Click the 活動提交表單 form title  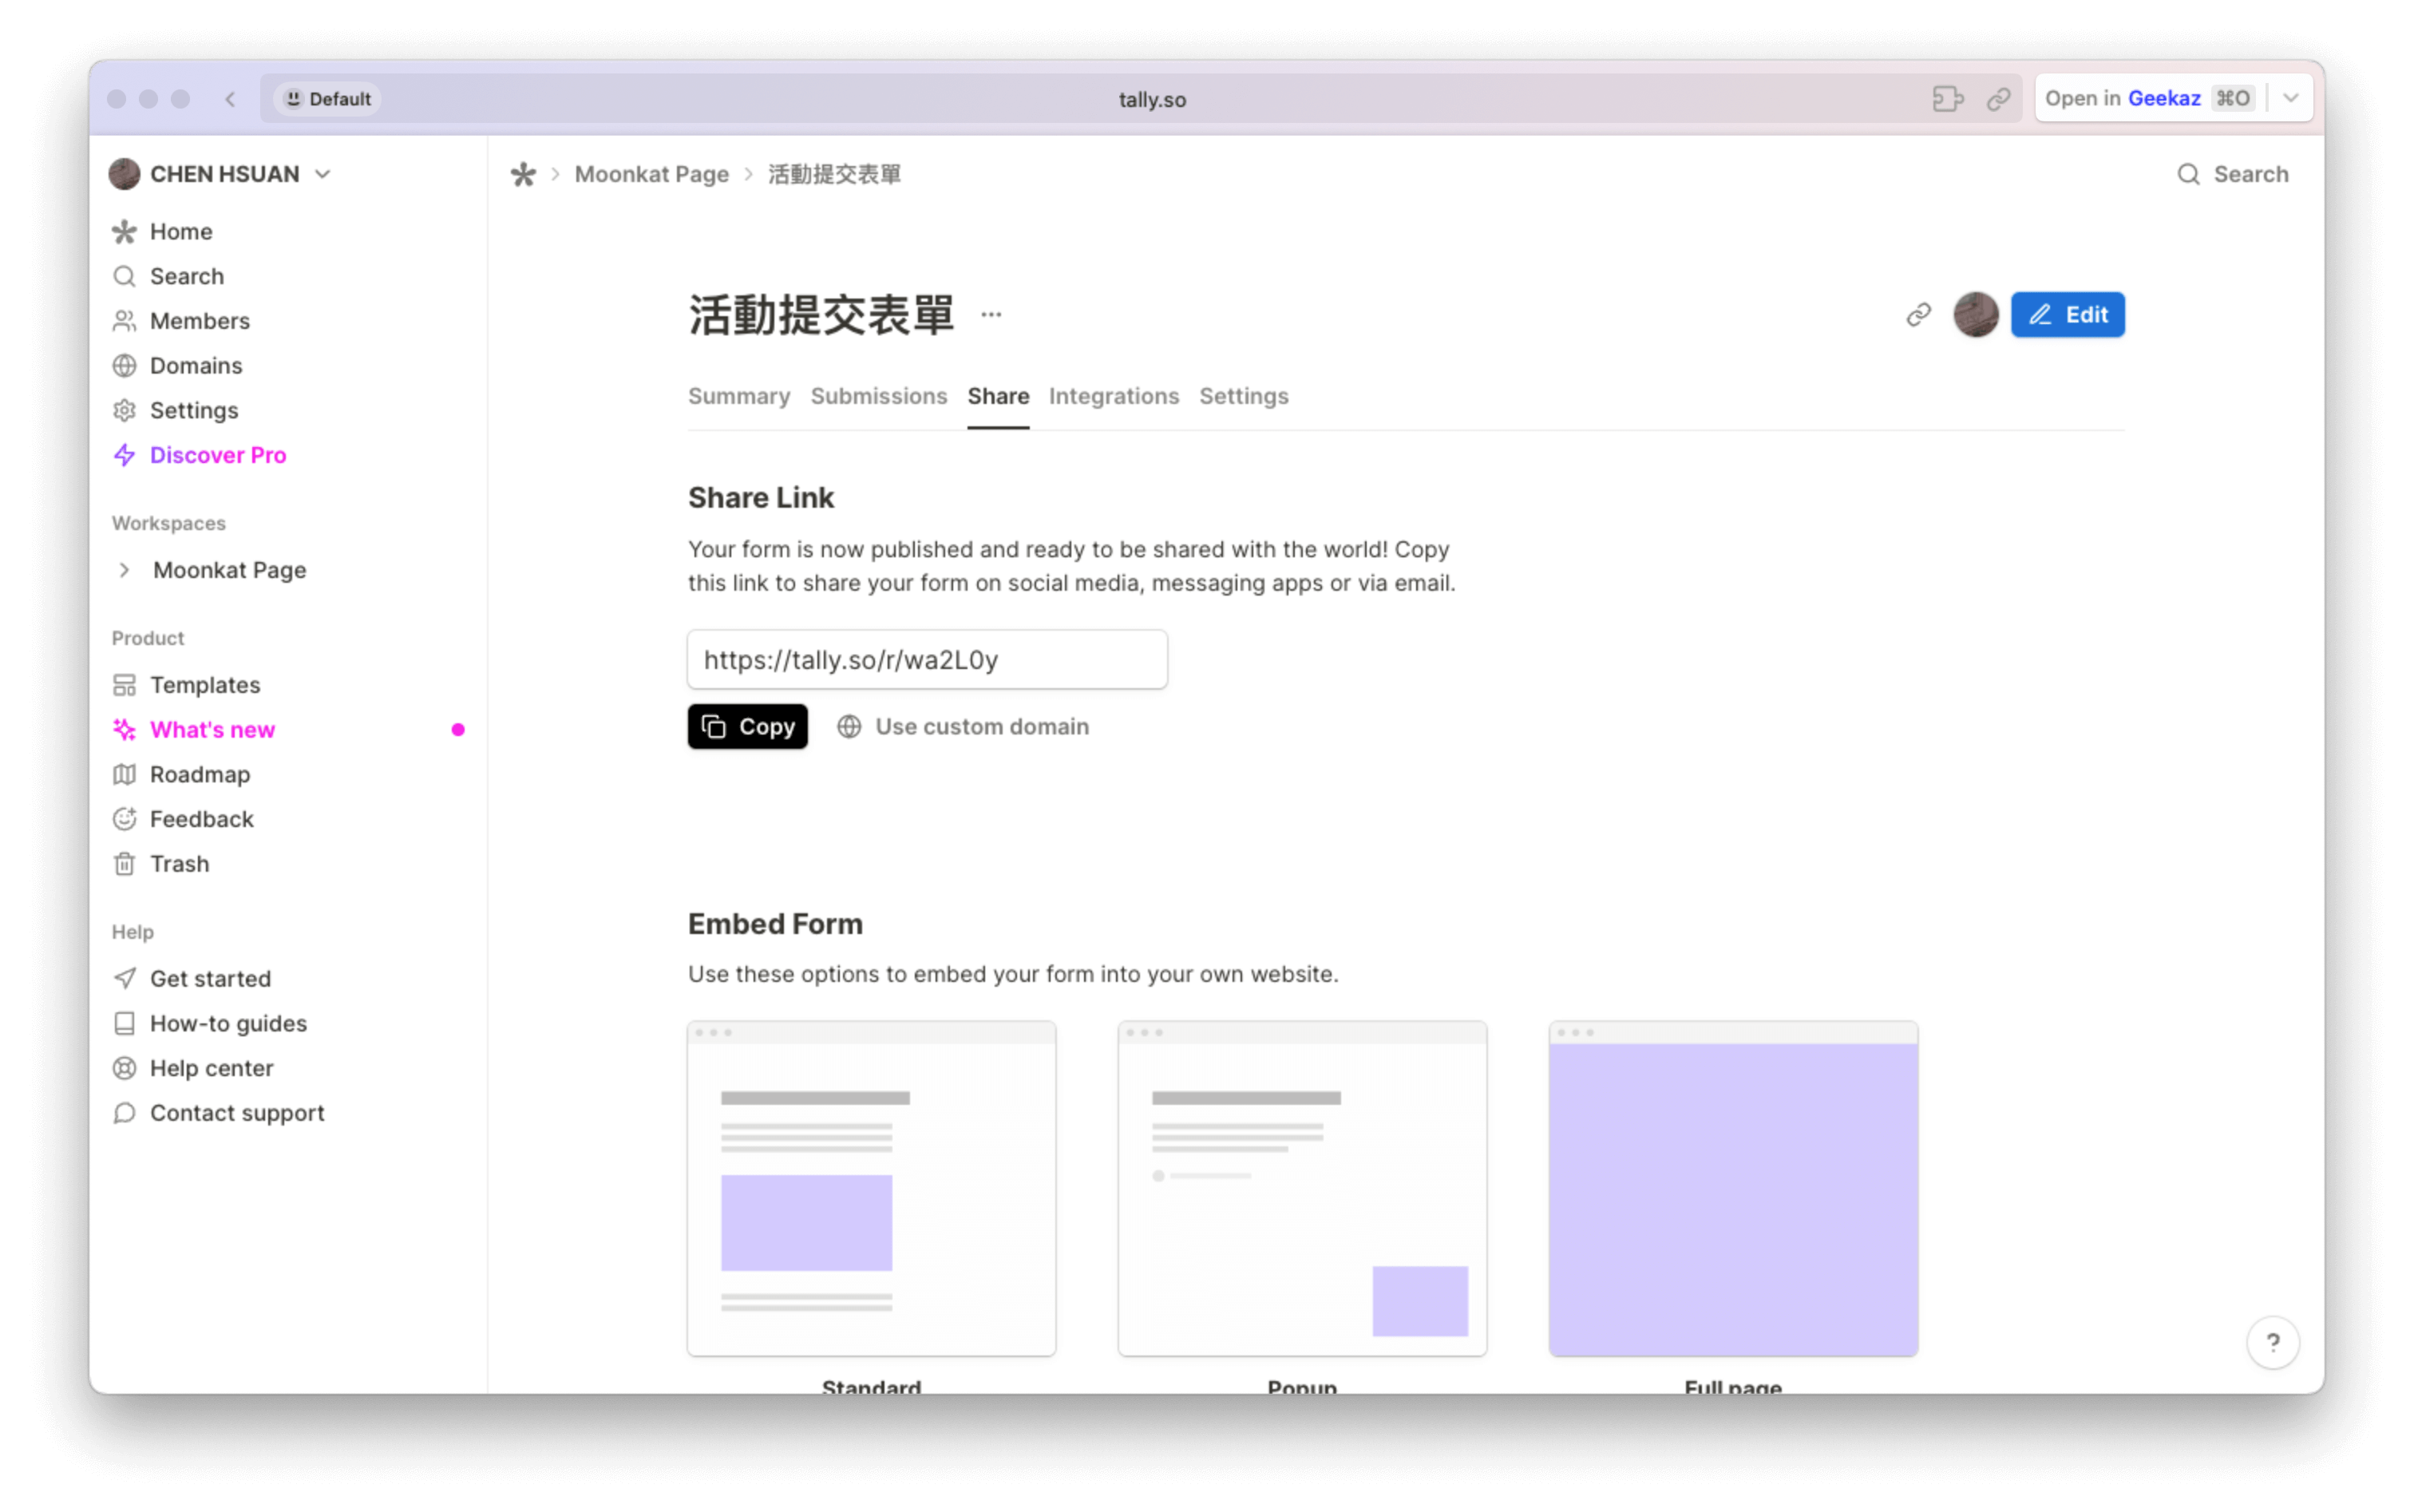pyautogui.click(x=821, y=315)
